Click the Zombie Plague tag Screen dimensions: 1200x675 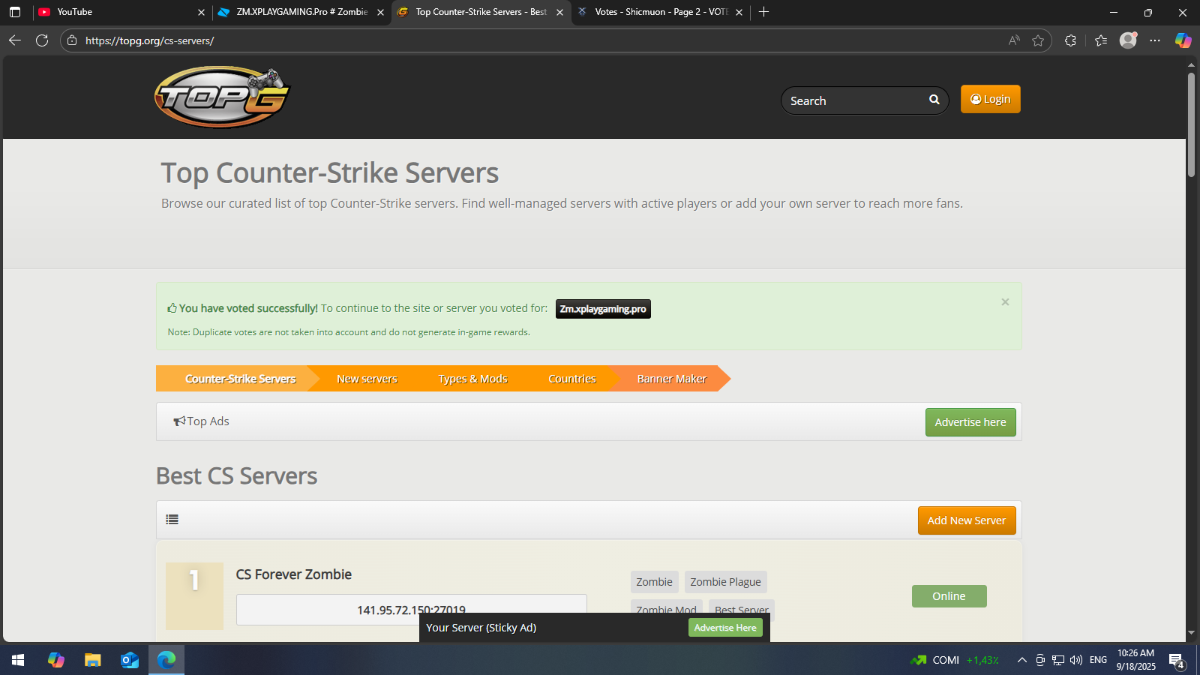coord(725,582)
